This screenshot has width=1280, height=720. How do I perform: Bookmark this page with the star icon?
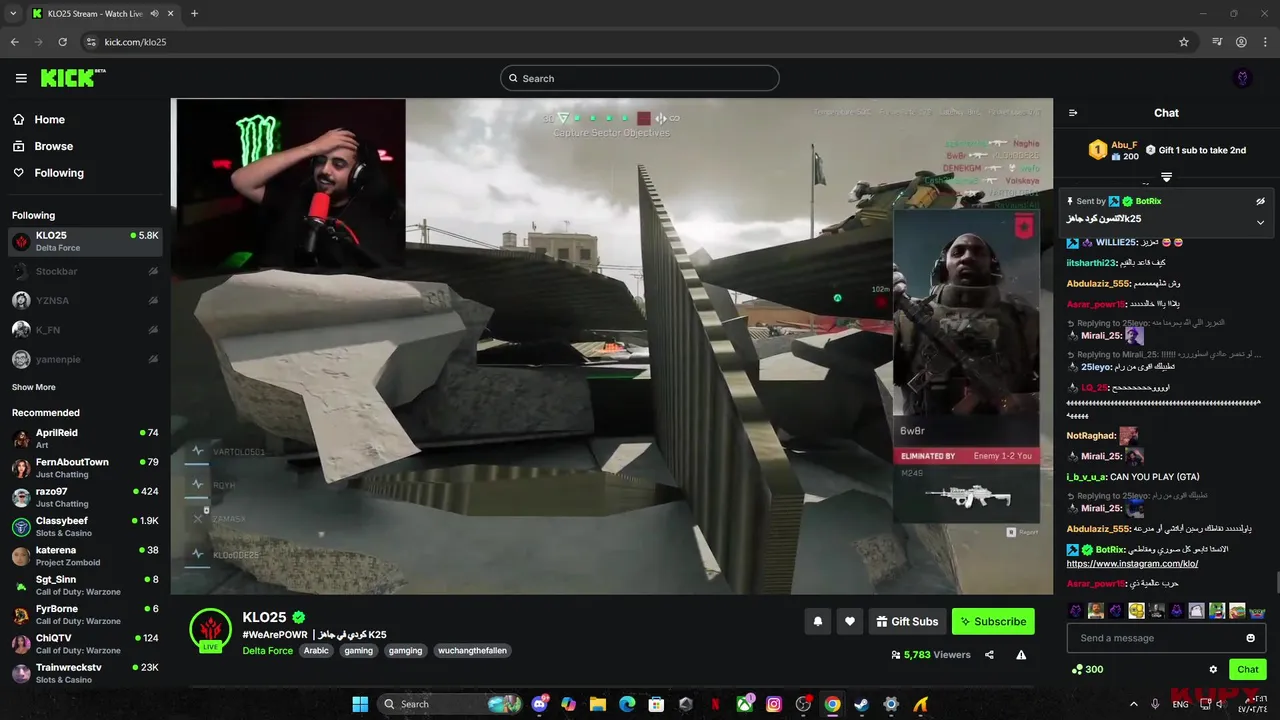1184,42
